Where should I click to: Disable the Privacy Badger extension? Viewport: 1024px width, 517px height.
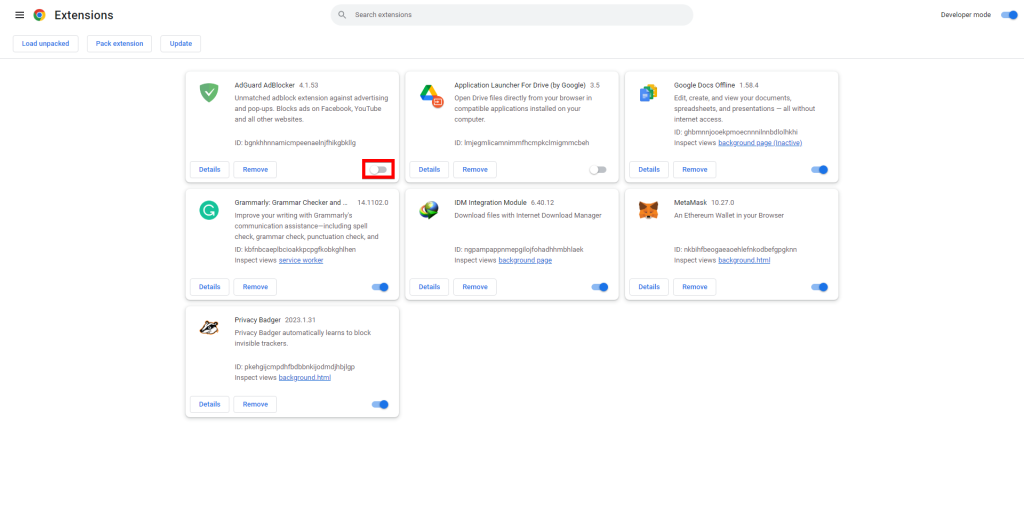pos(380,405)
